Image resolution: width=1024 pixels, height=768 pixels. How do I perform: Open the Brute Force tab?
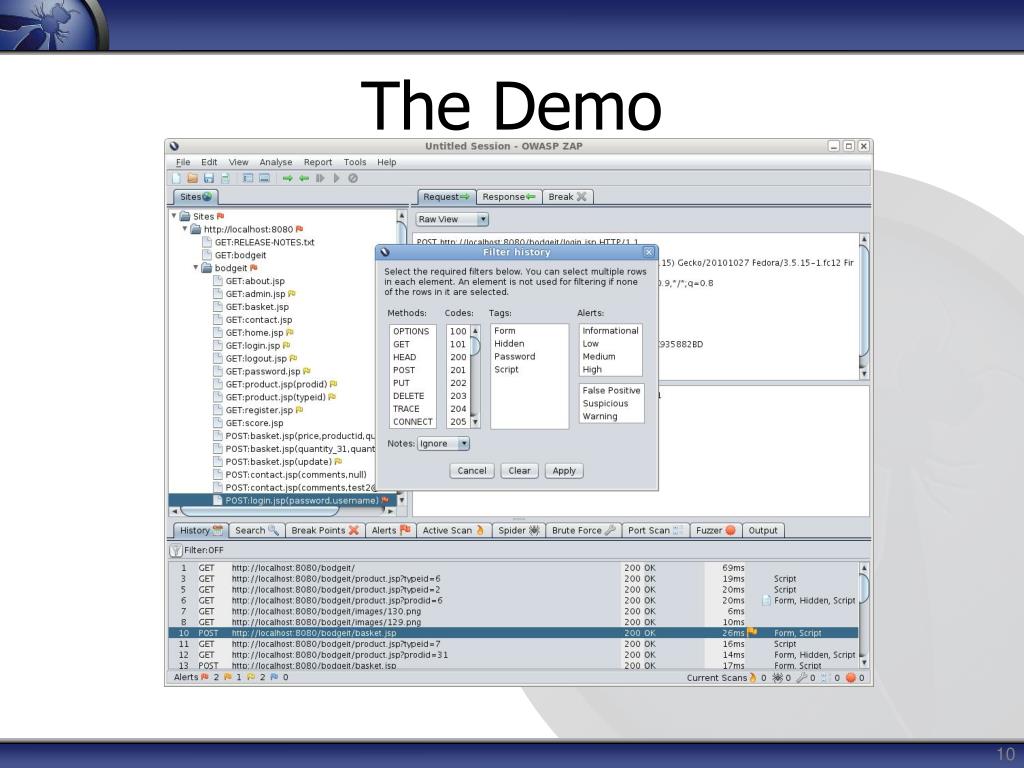[583, 530]
